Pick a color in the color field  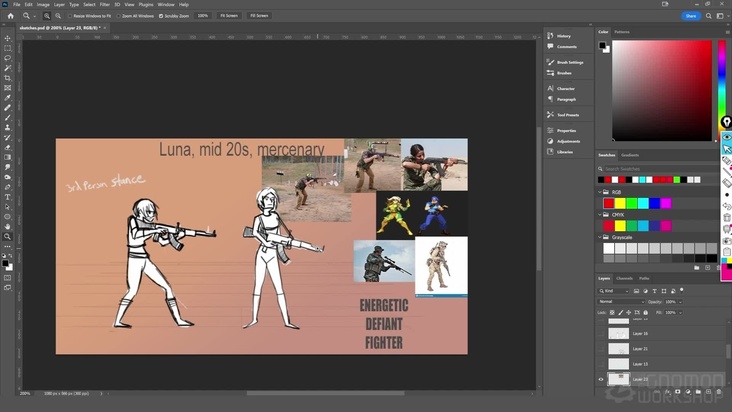[660, 90]
